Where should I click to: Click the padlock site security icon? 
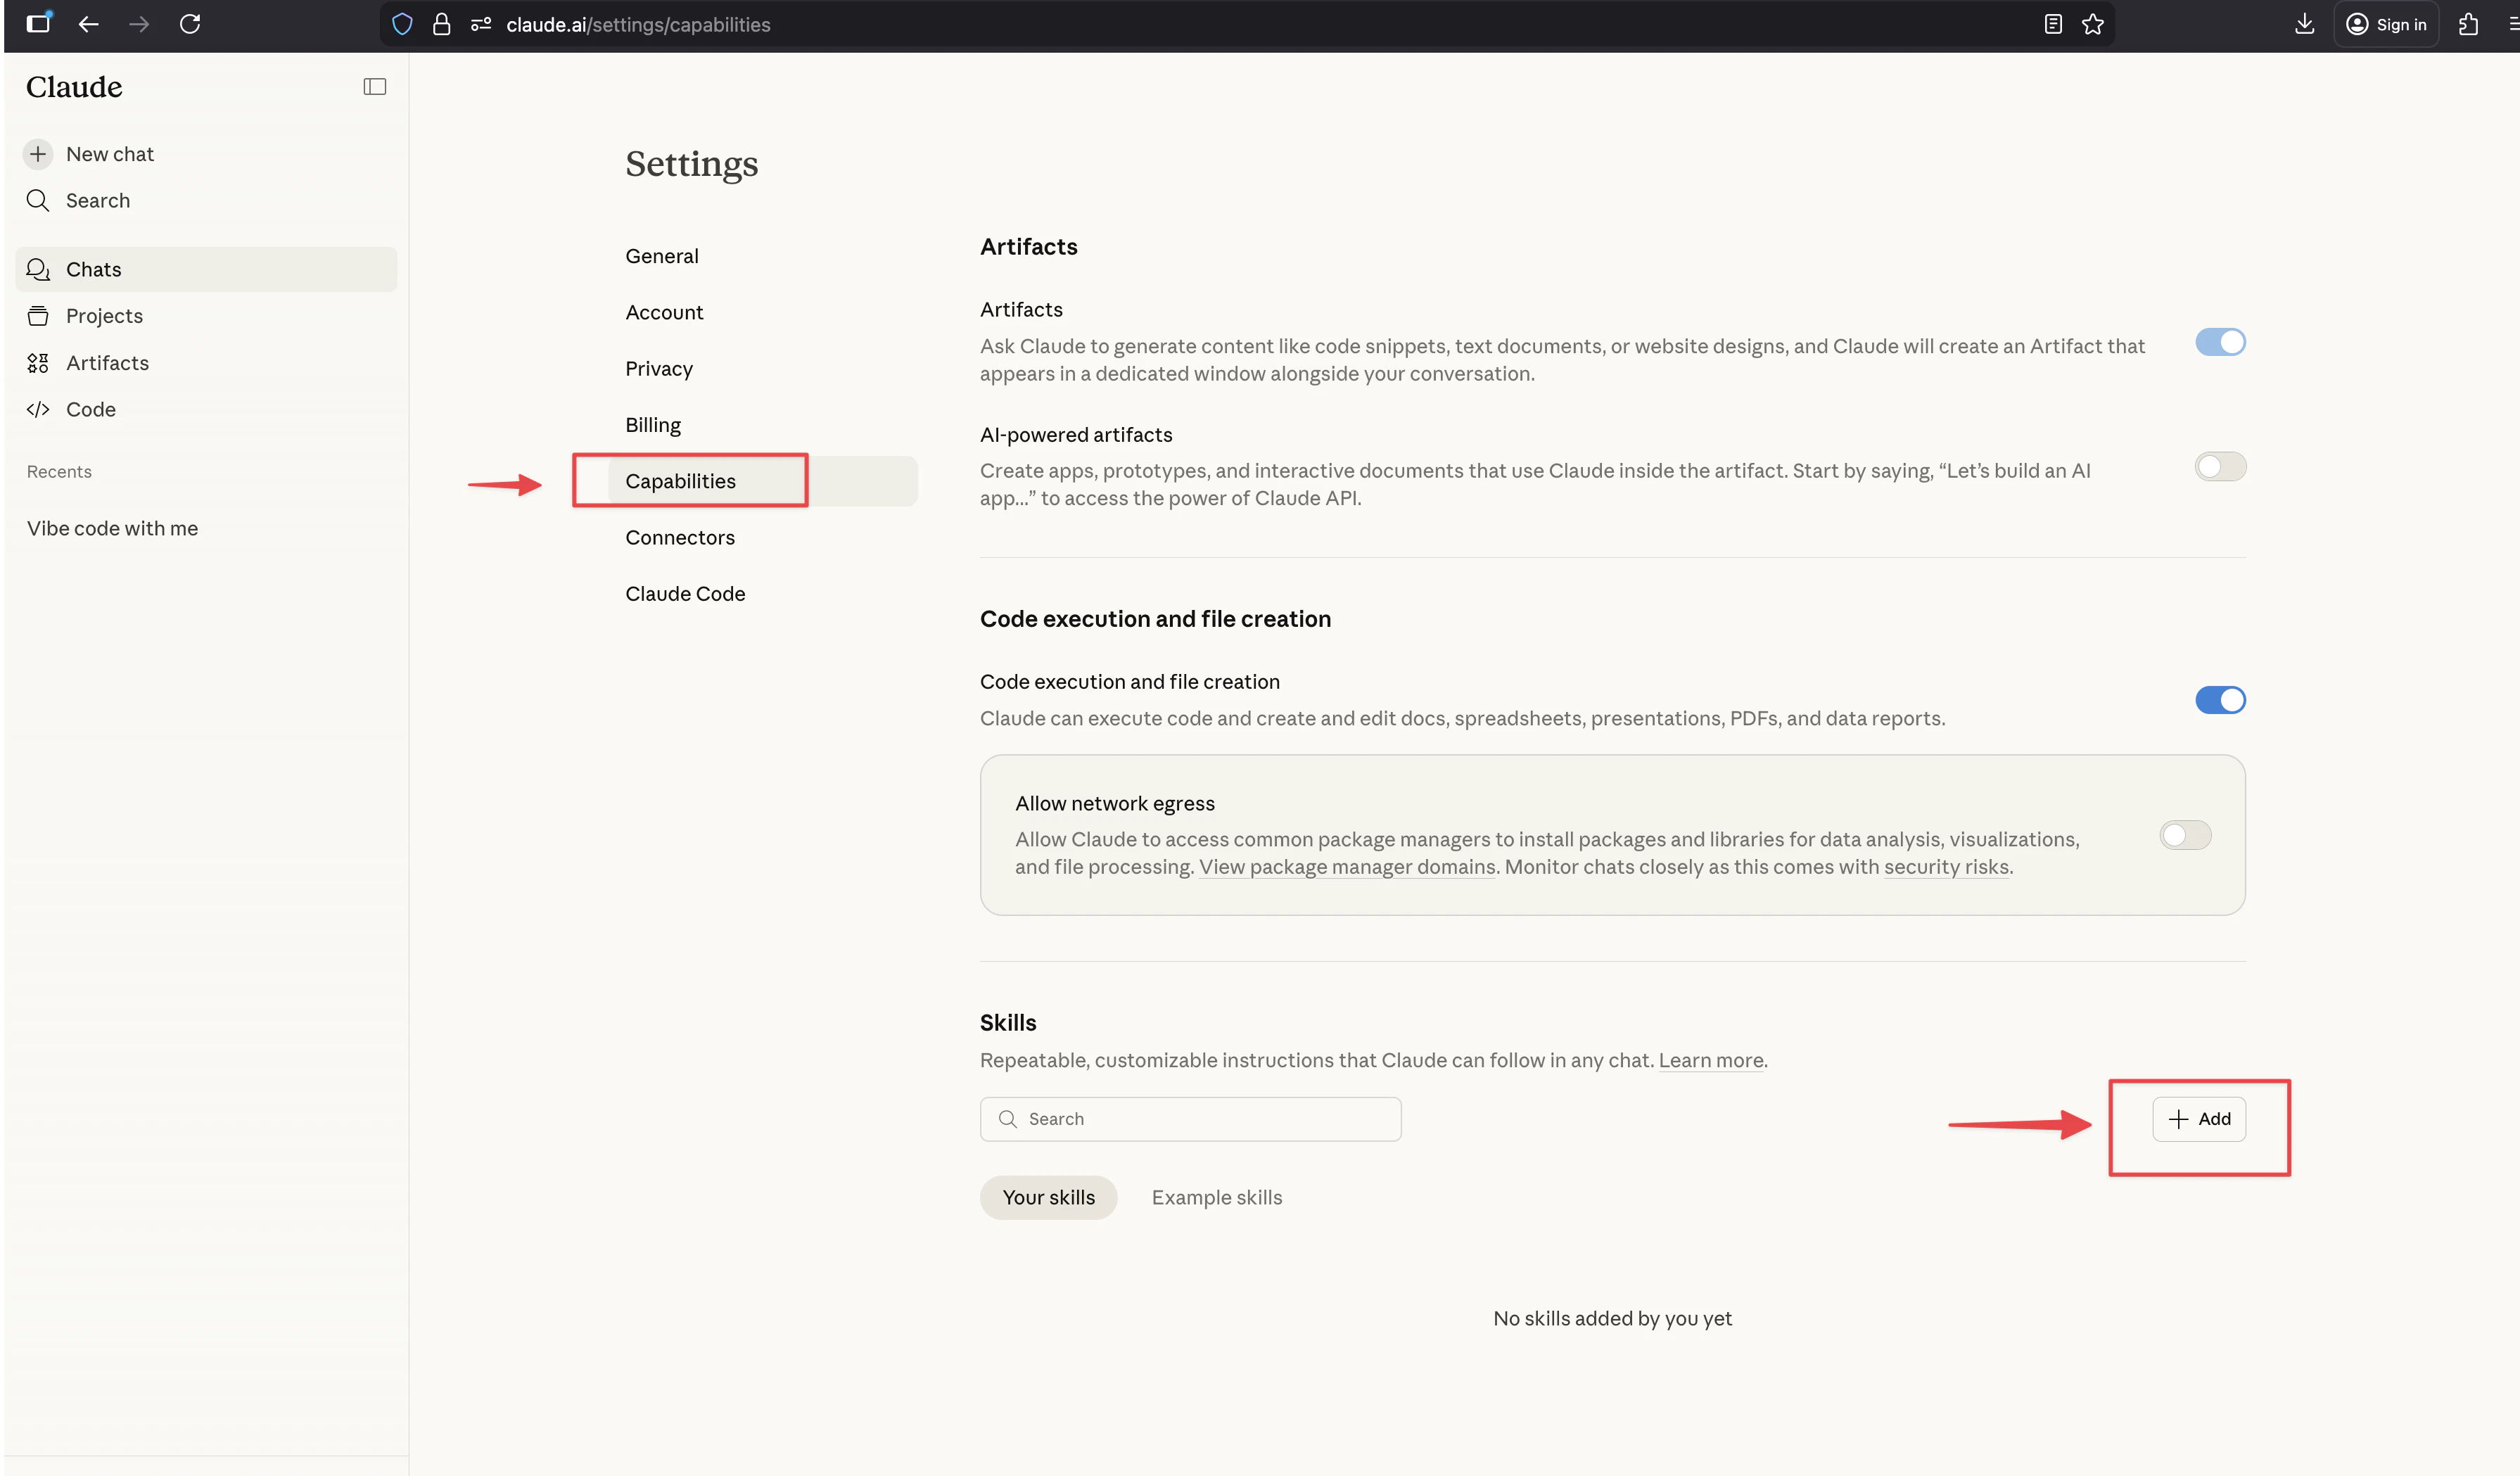(441, 24)
